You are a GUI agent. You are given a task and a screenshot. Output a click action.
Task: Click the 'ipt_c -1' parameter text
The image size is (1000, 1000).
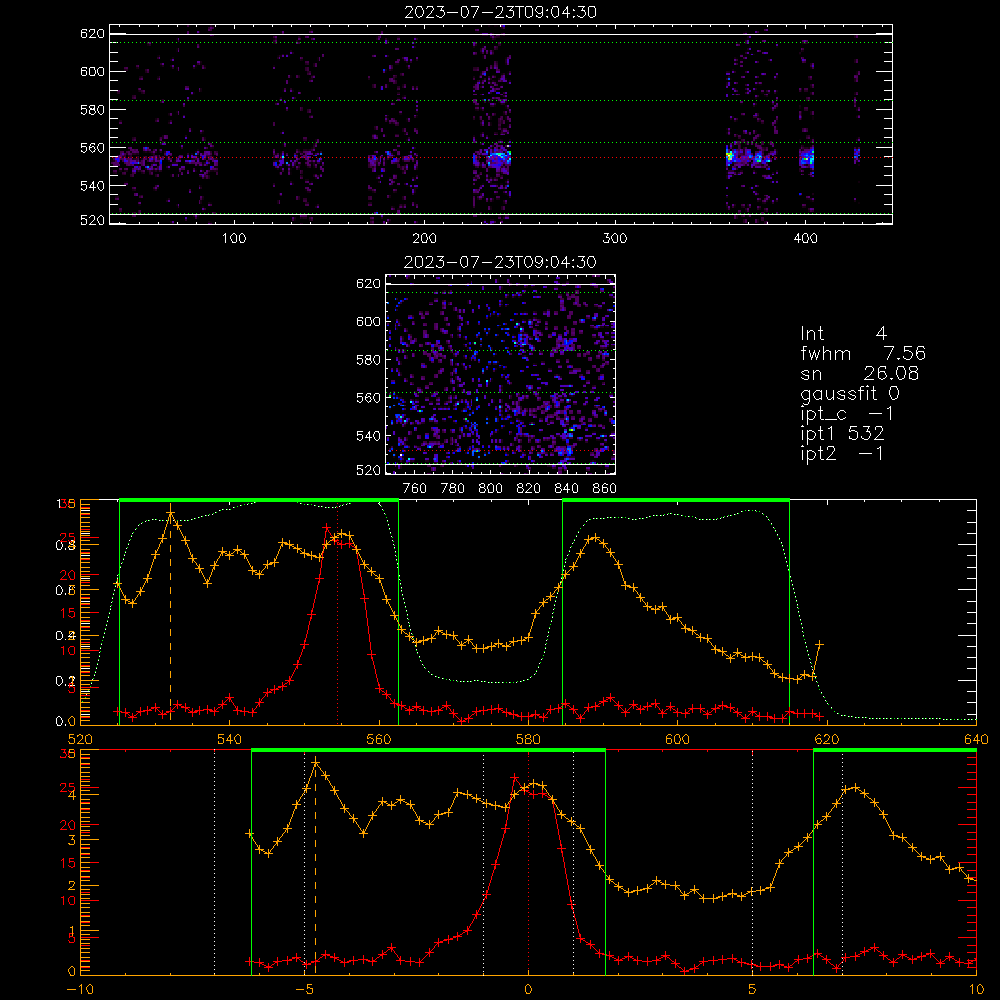point(848,414)
